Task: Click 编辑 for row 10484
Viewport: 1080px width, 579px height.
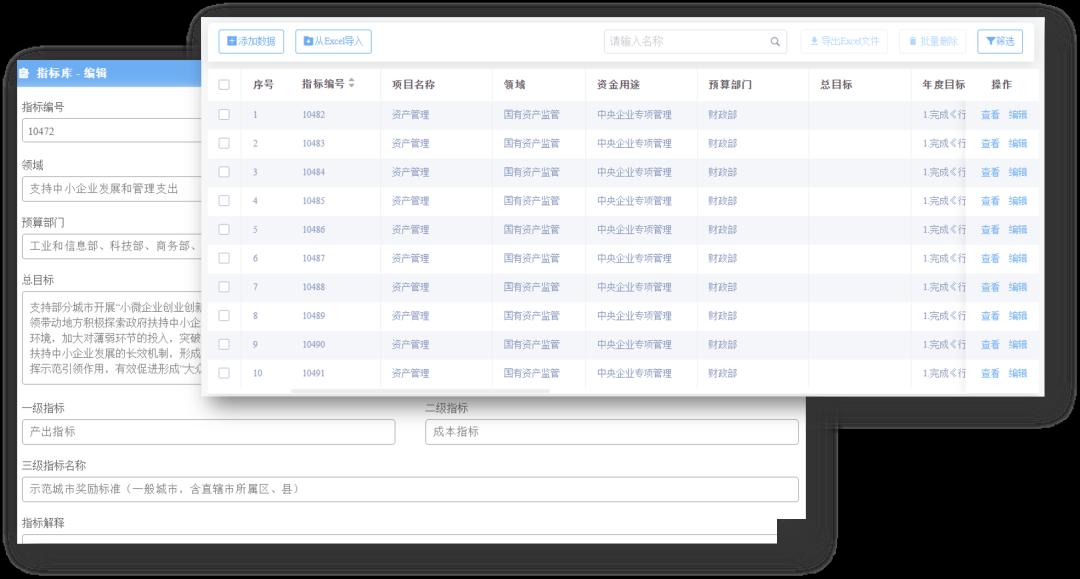Action: pos(1017,172)
